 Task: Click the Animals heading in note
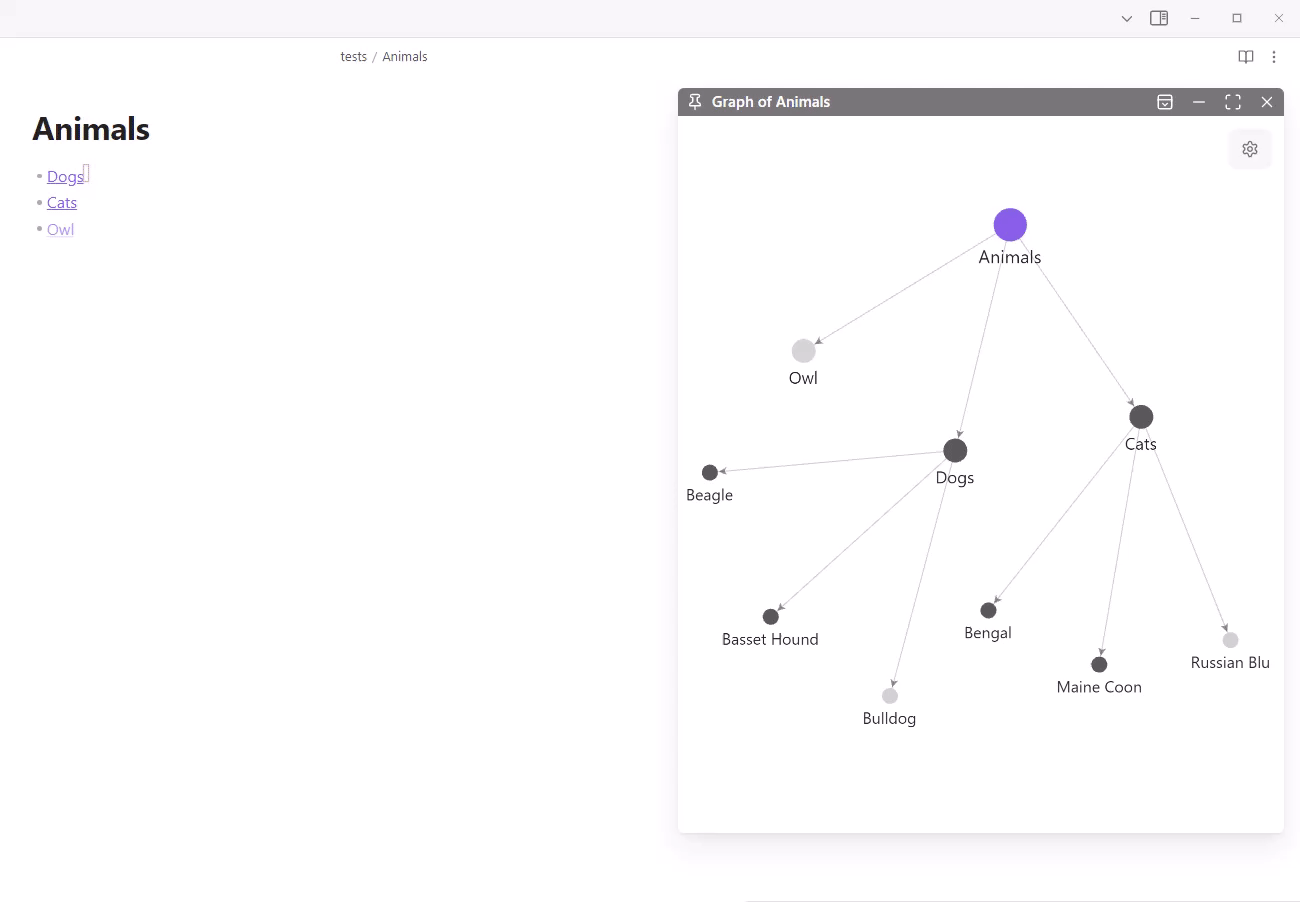(91, 129)
